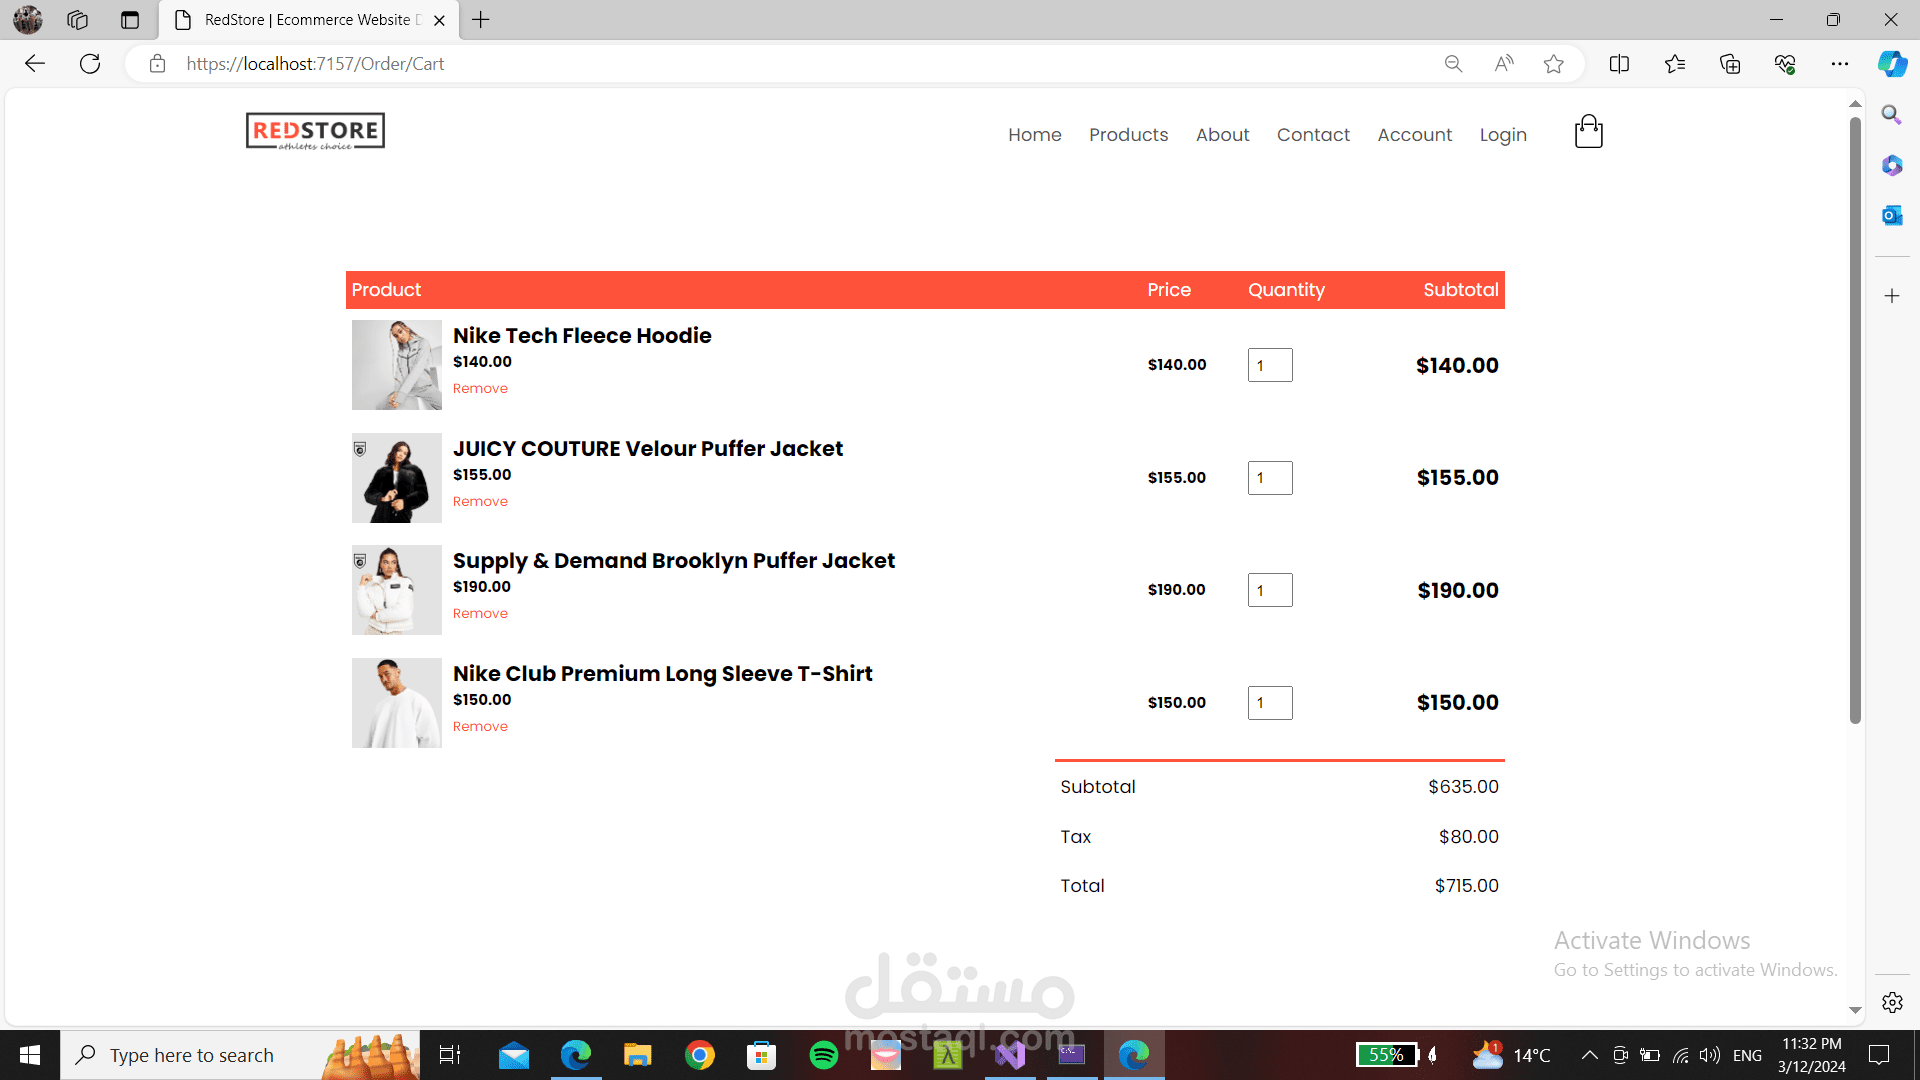1920x1080 pixels.
Task: Refresh the page with reload icon
Action: [90, 64]
